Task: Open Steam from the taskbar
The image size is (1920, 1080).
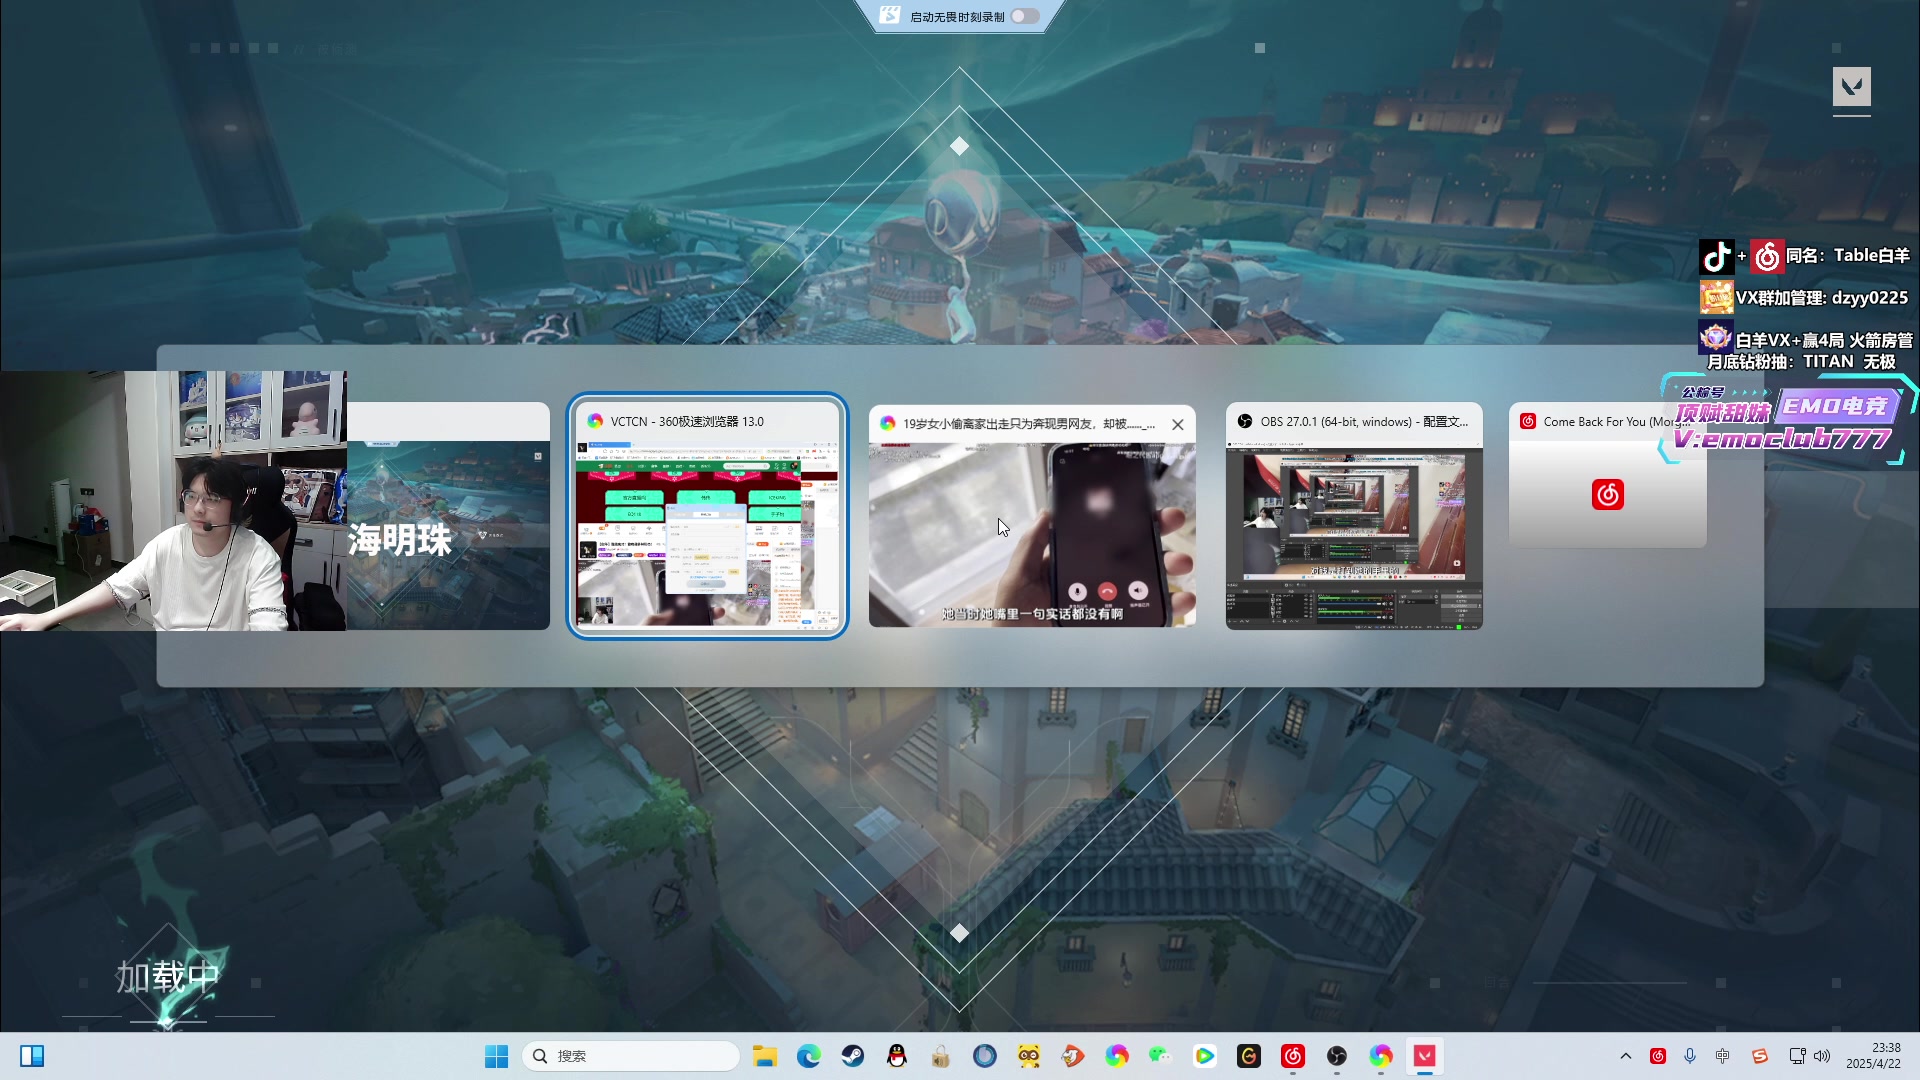Action: tap(853, 1056)
